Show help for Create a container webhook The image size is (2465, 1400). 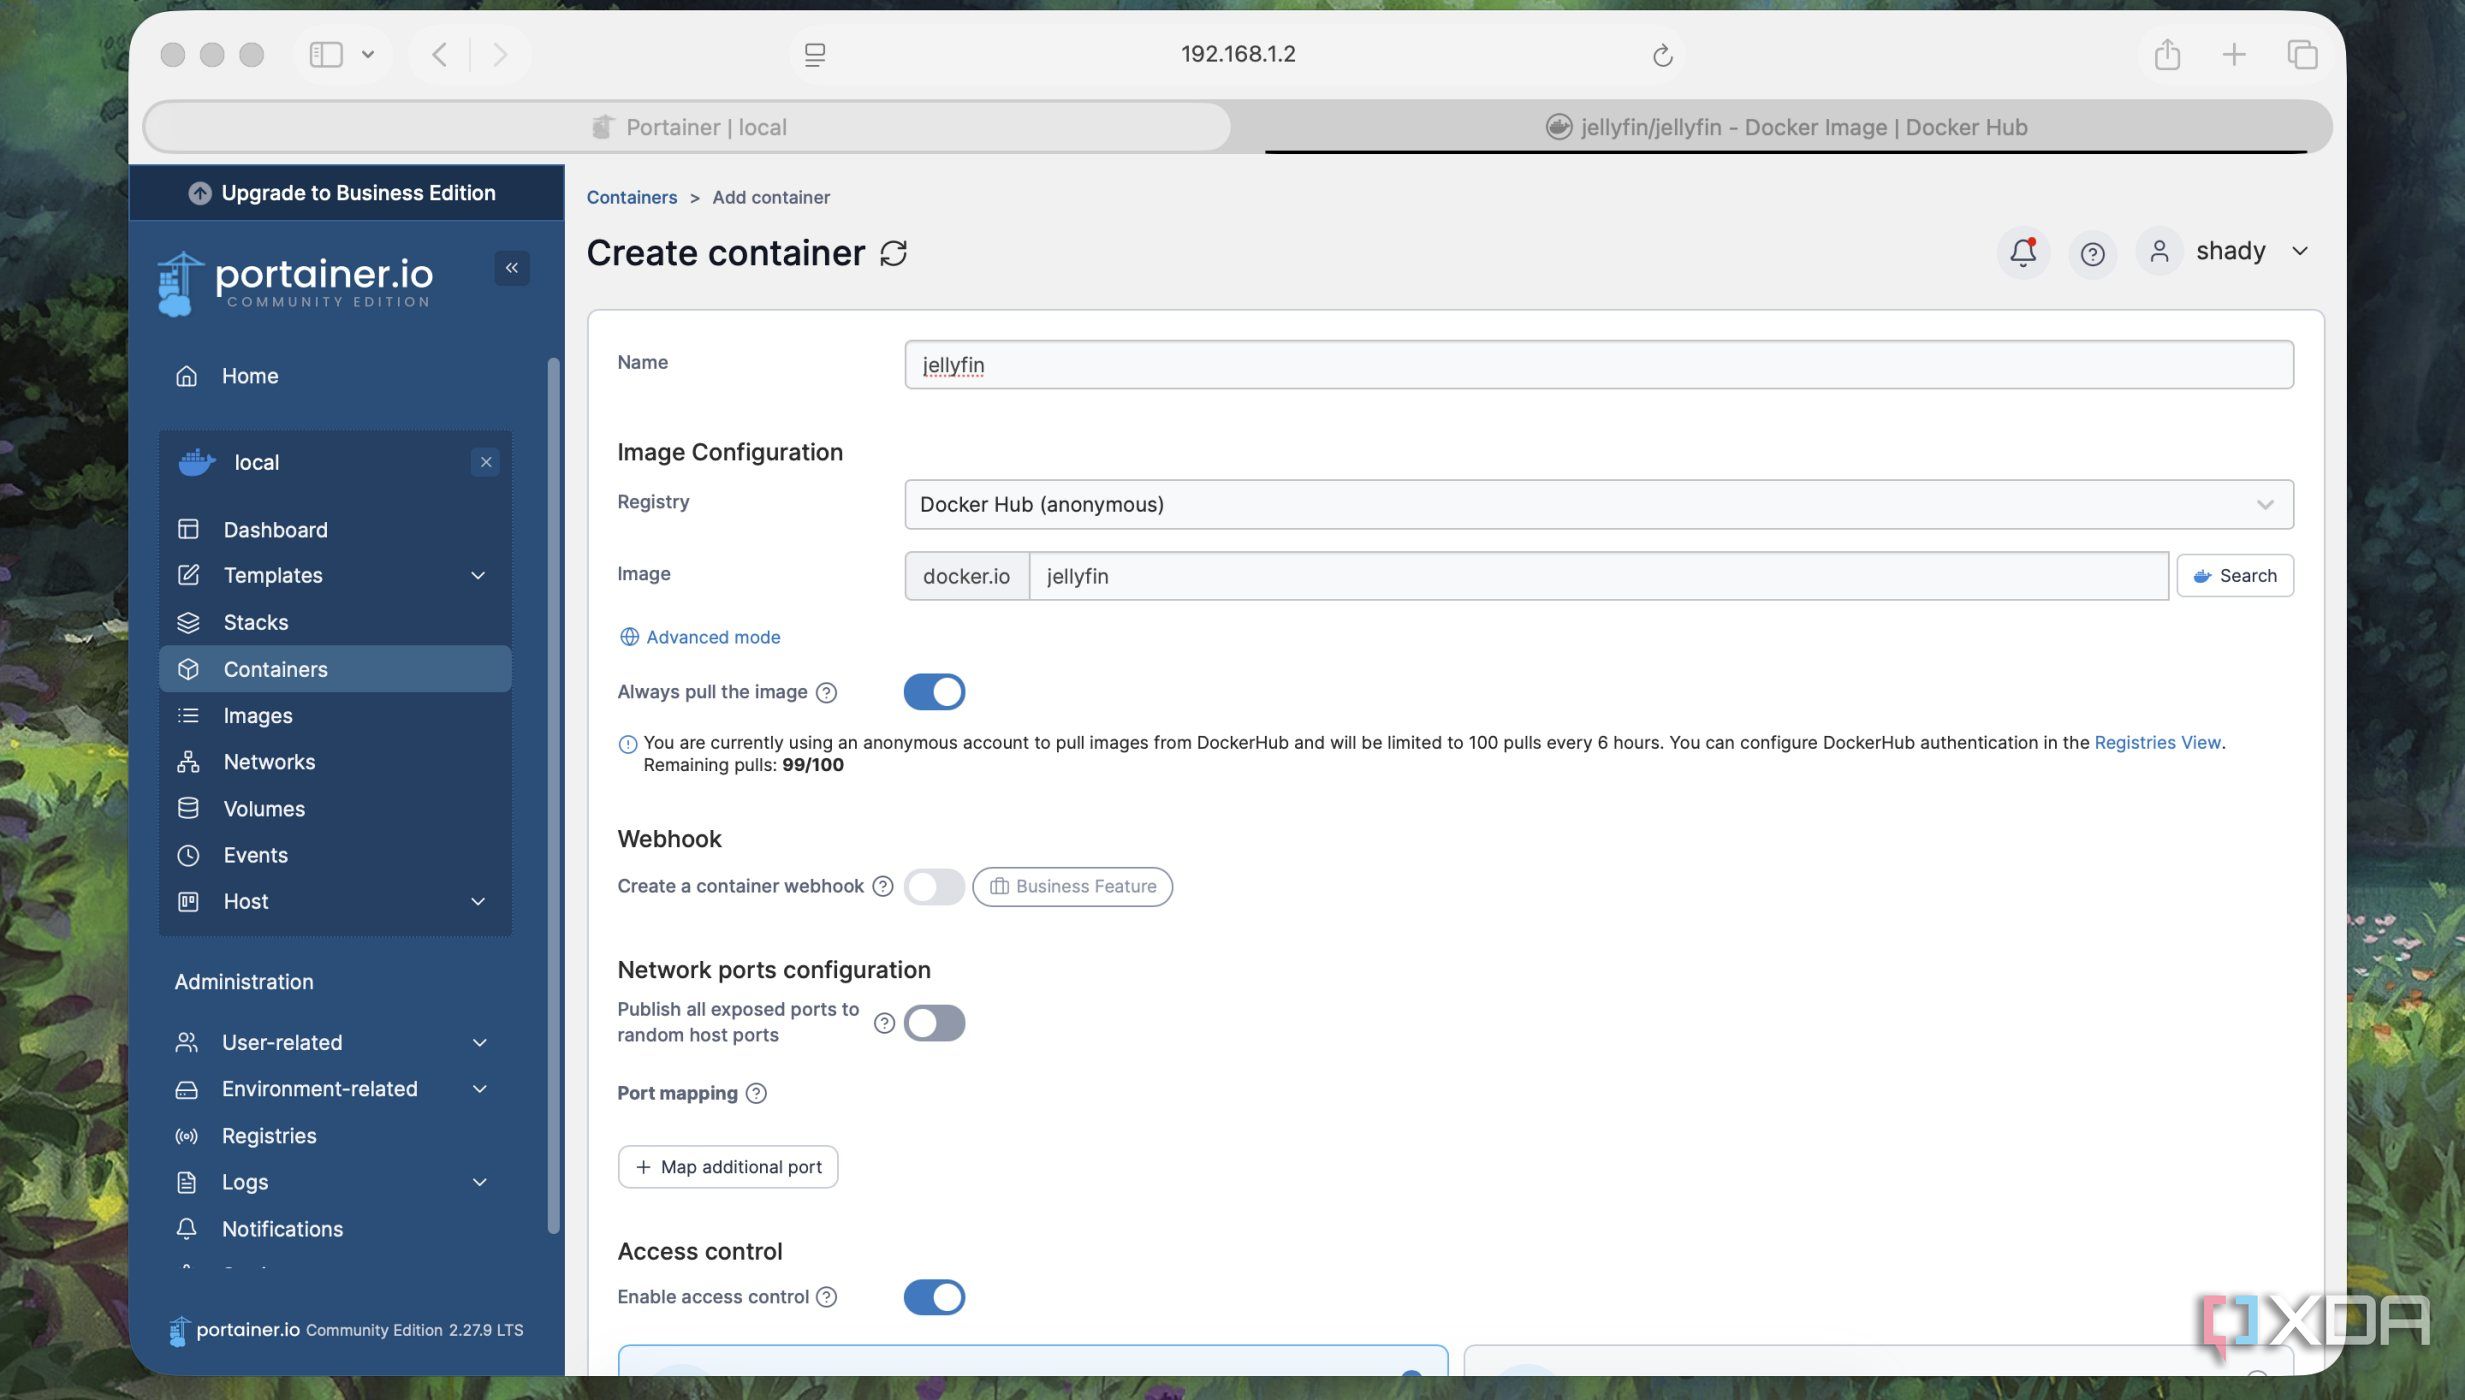pyautogui.click(x=882, y=886)
